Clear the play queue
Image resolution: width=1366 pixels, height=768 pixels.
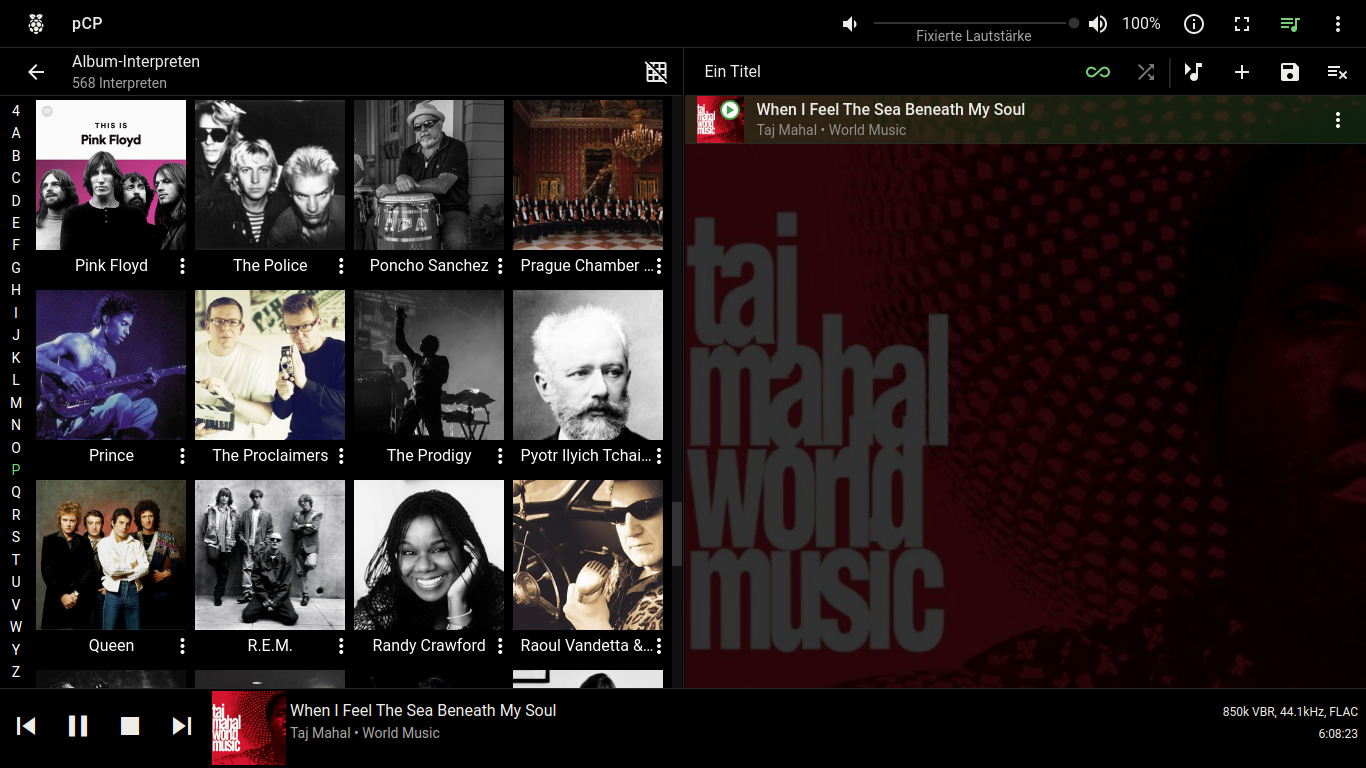pyautogui.click(x=1337, y=72)
